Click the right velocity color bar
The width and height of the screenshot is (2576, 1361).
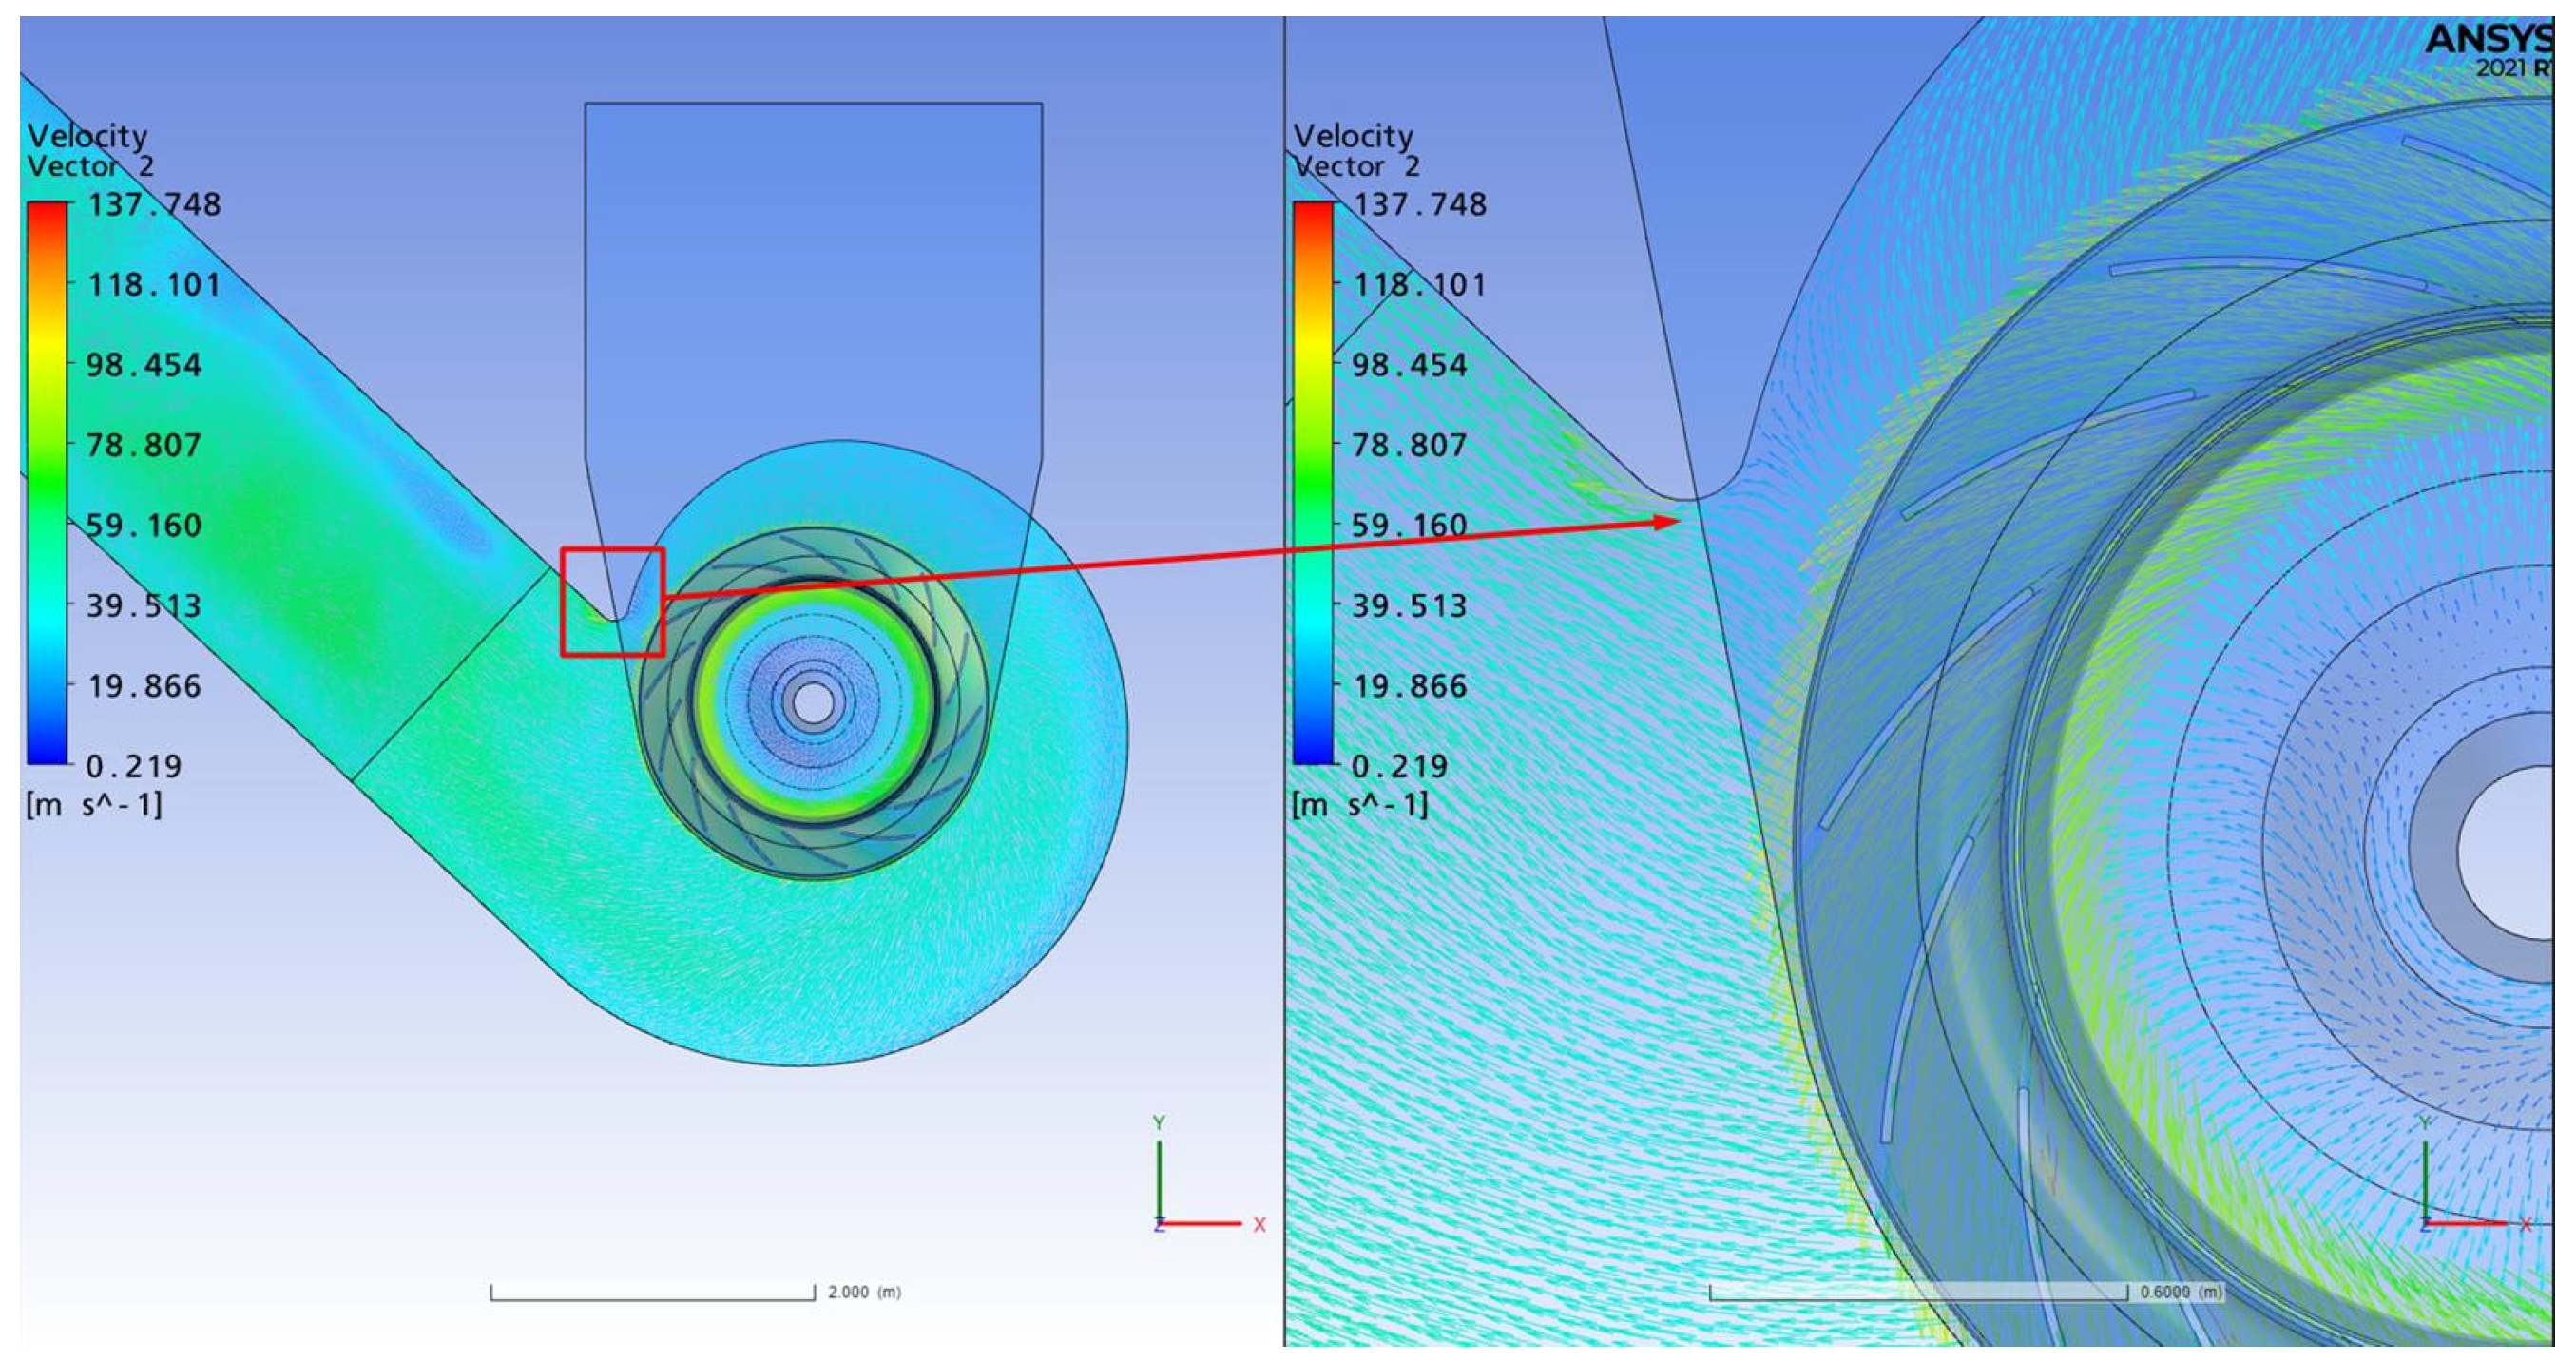(1313, 483)
